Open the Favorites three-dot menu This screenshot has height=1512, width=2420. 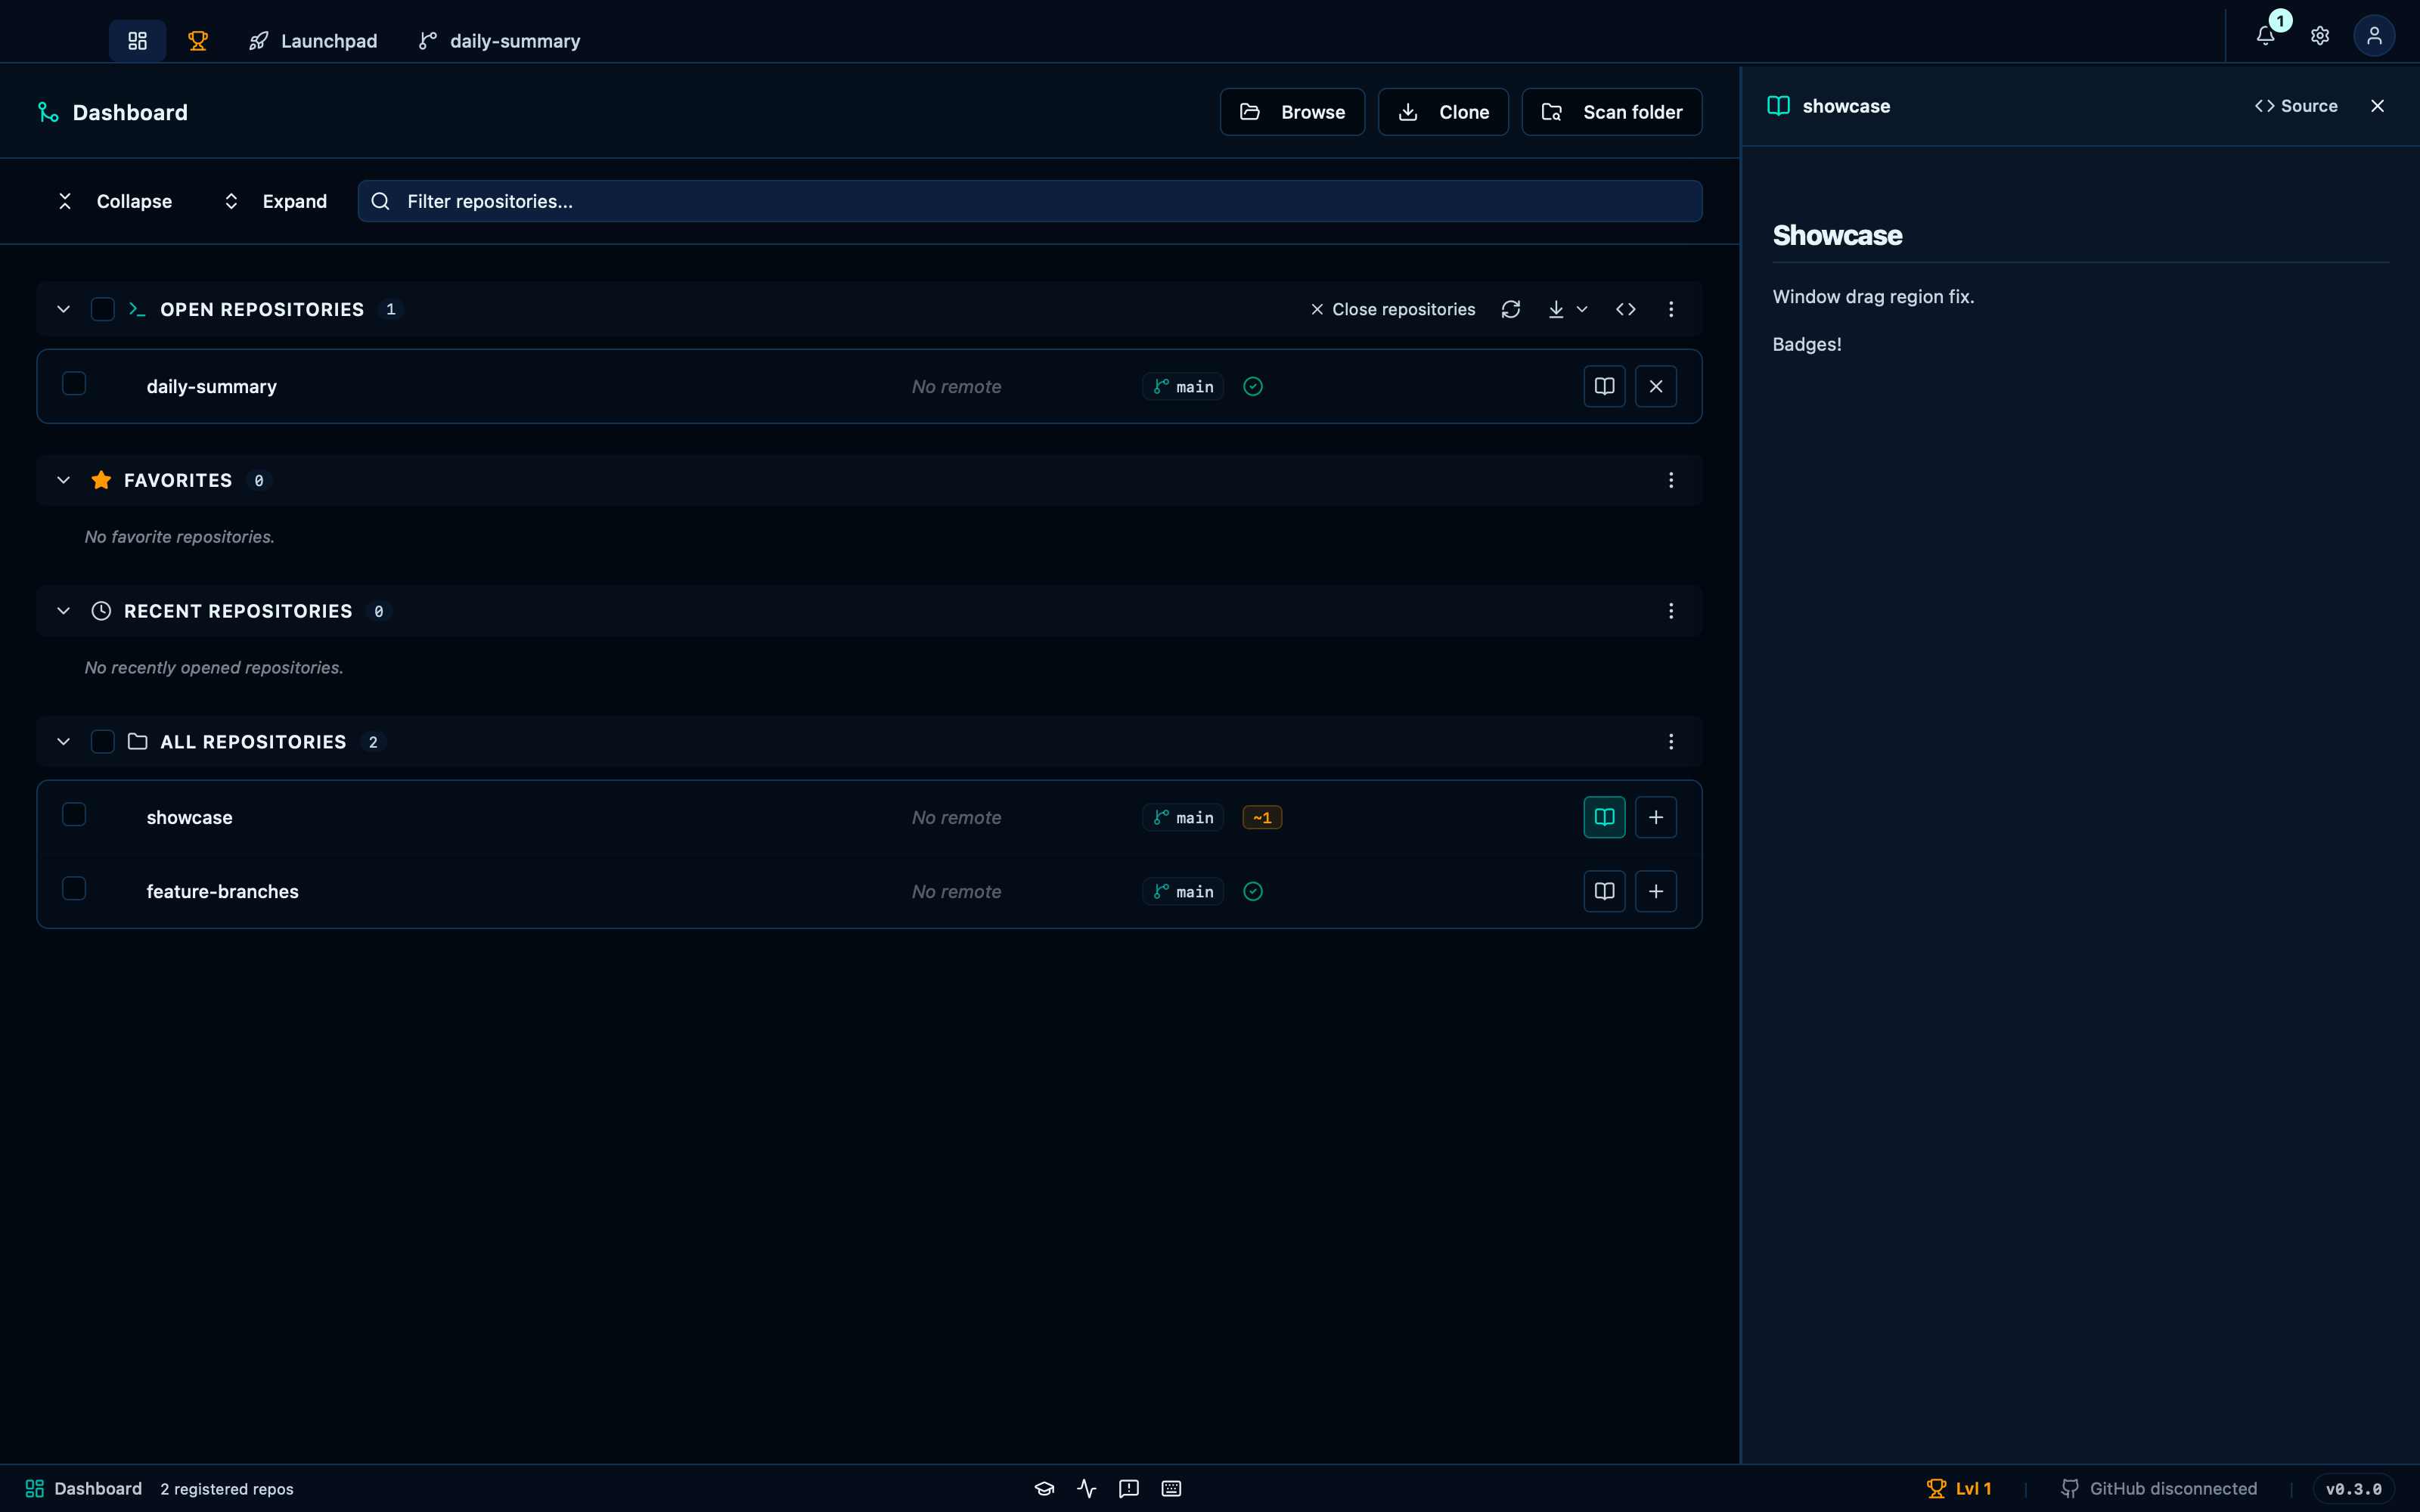(x=1671, y=480)
